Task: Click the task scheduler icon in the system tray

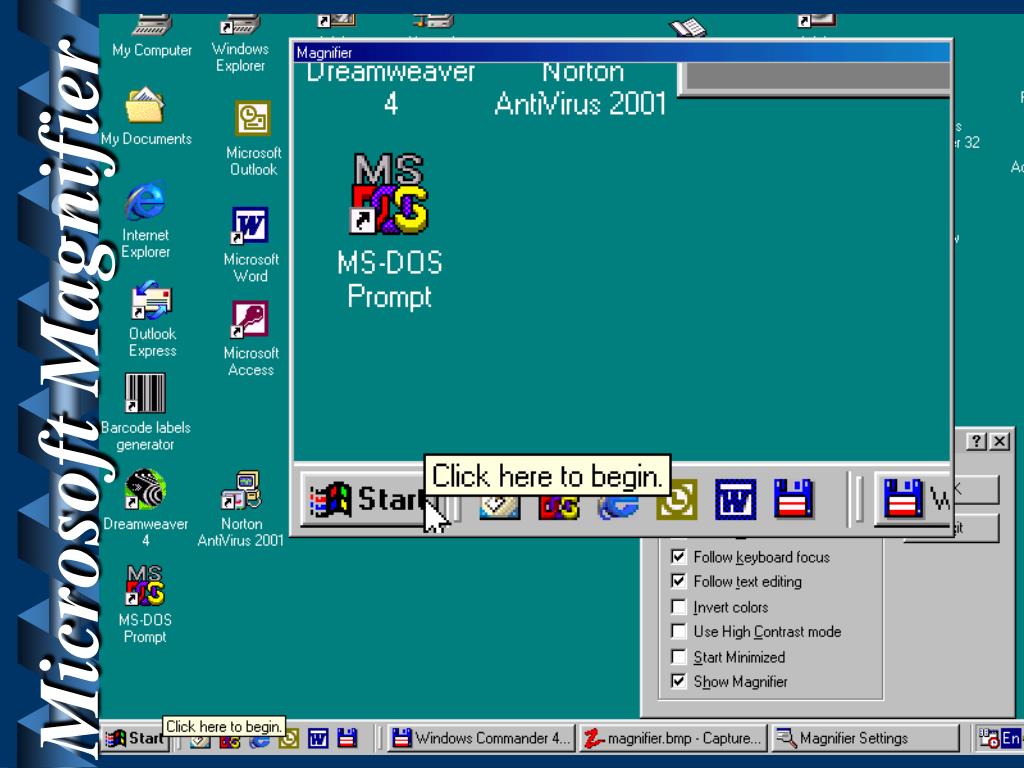Action: [x=988, y=738]
